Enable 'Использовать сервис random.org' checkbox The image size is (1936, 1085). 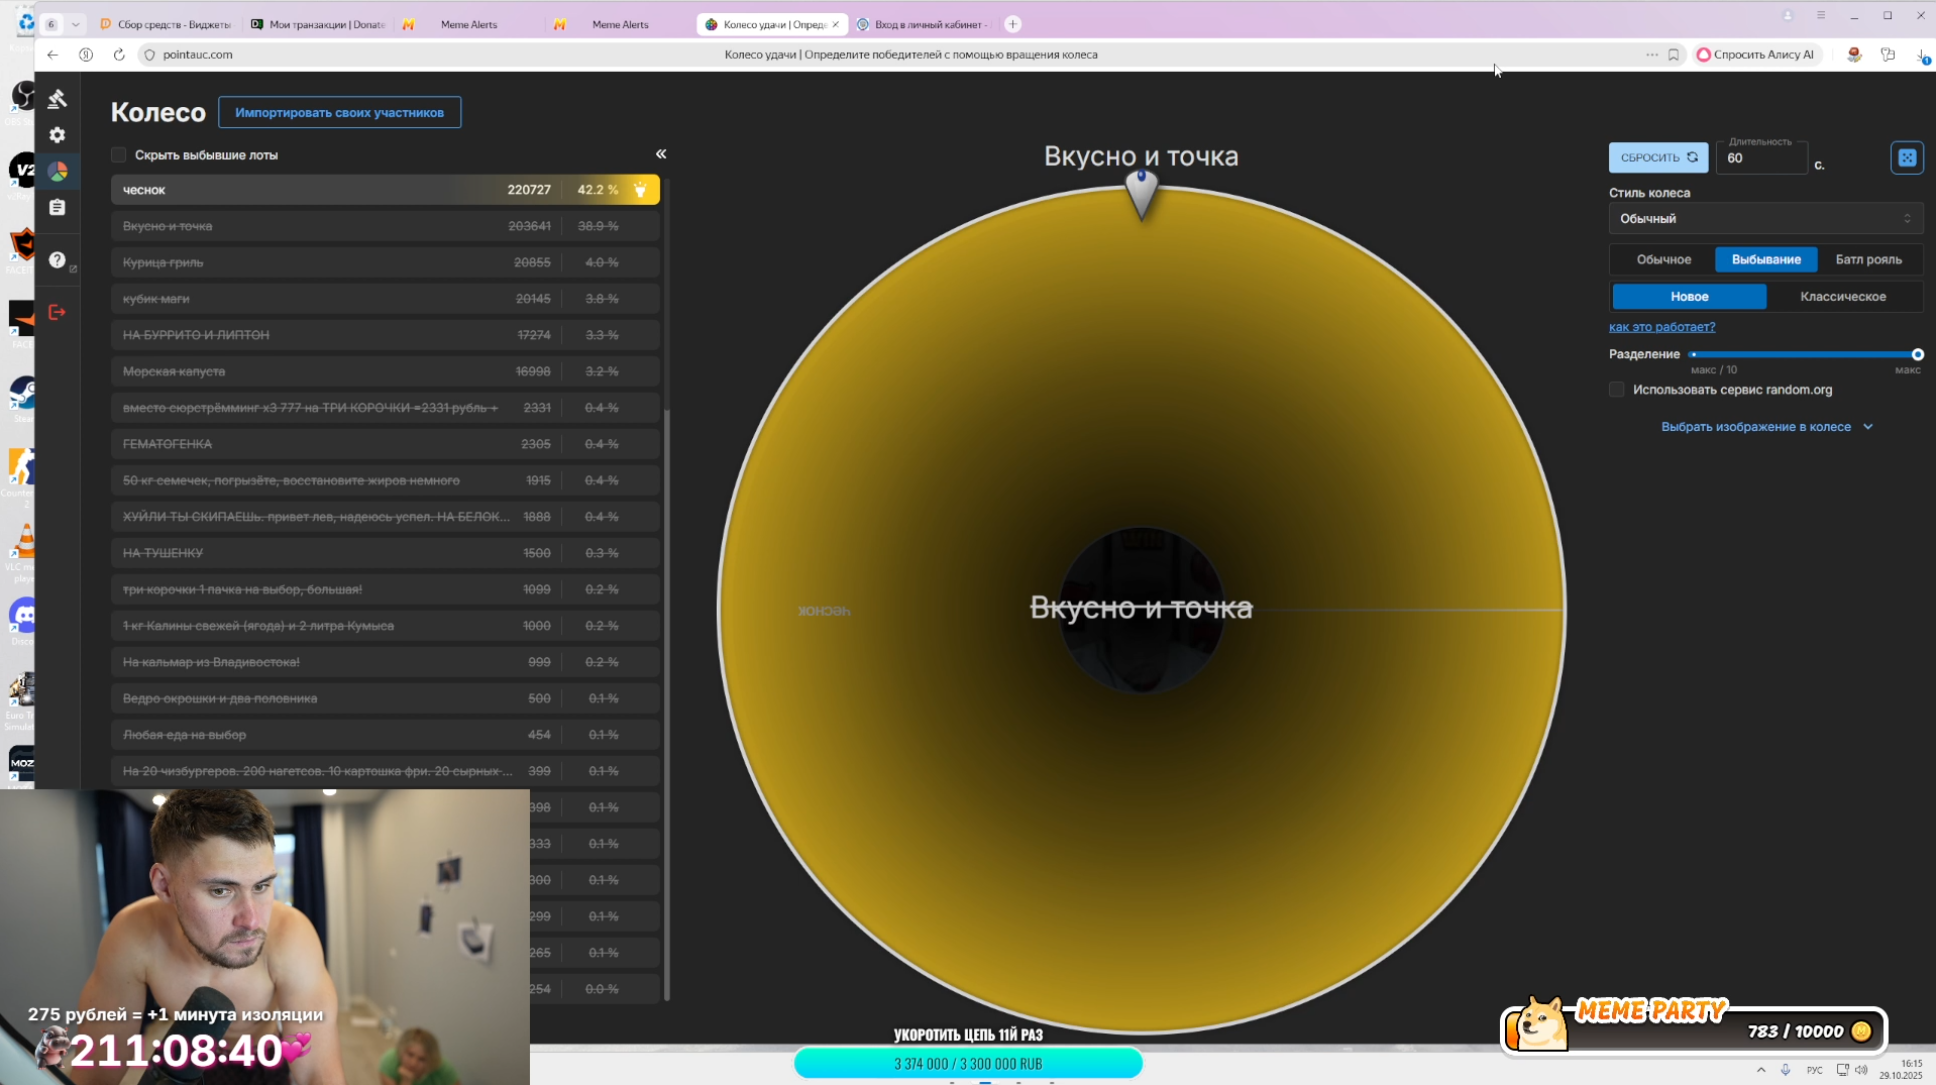1616,390
